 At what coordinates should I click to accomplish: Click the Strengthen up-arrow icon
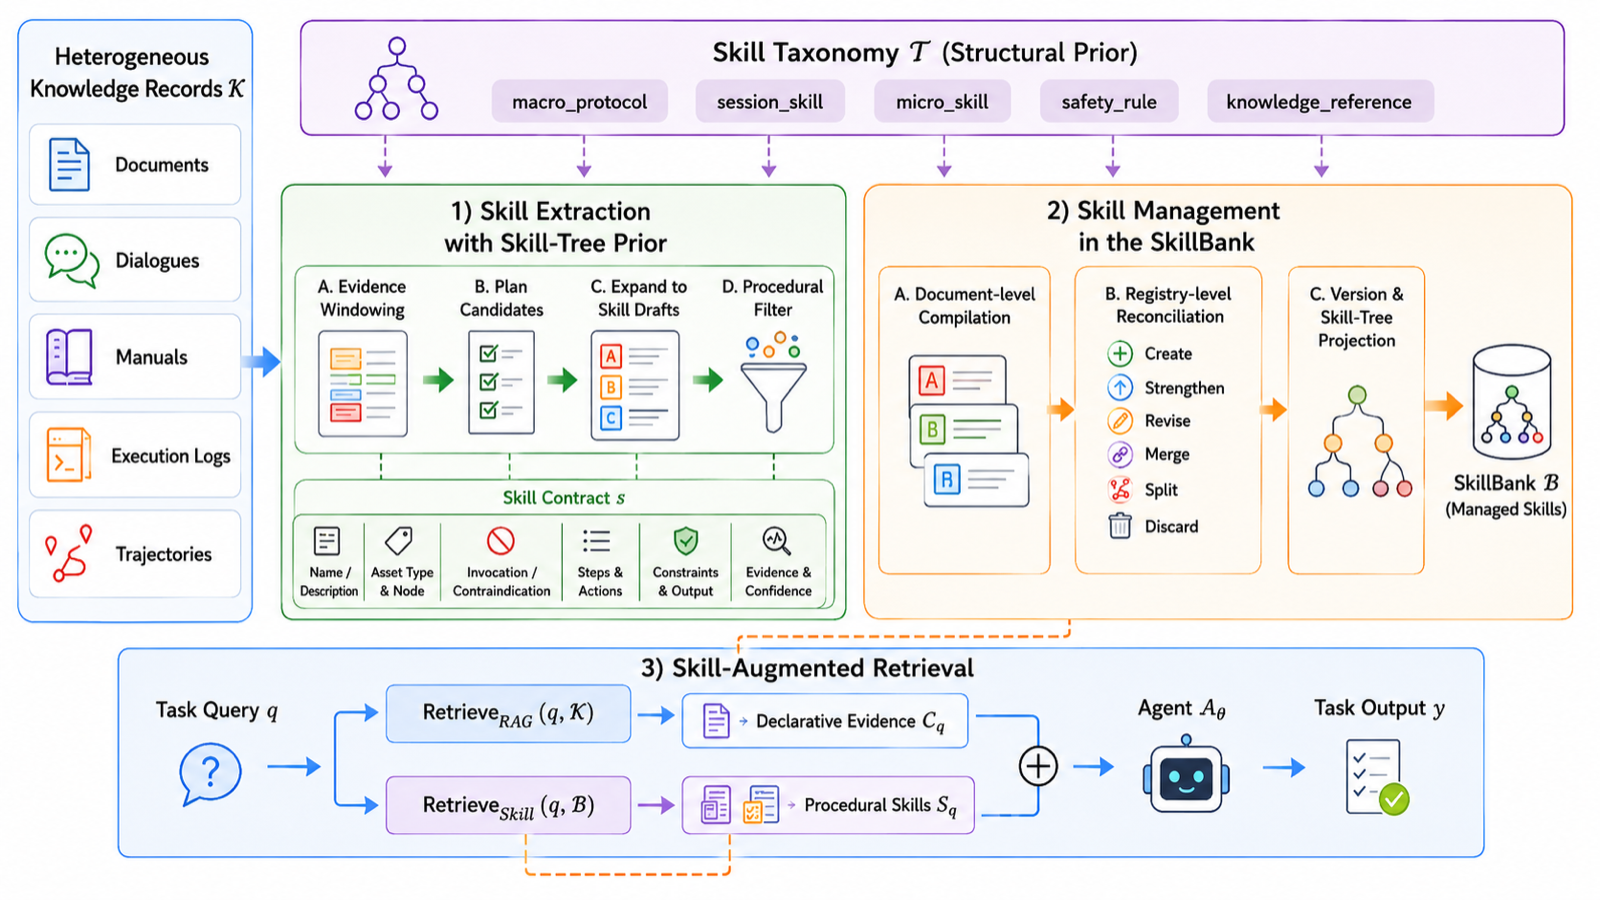1120,387
